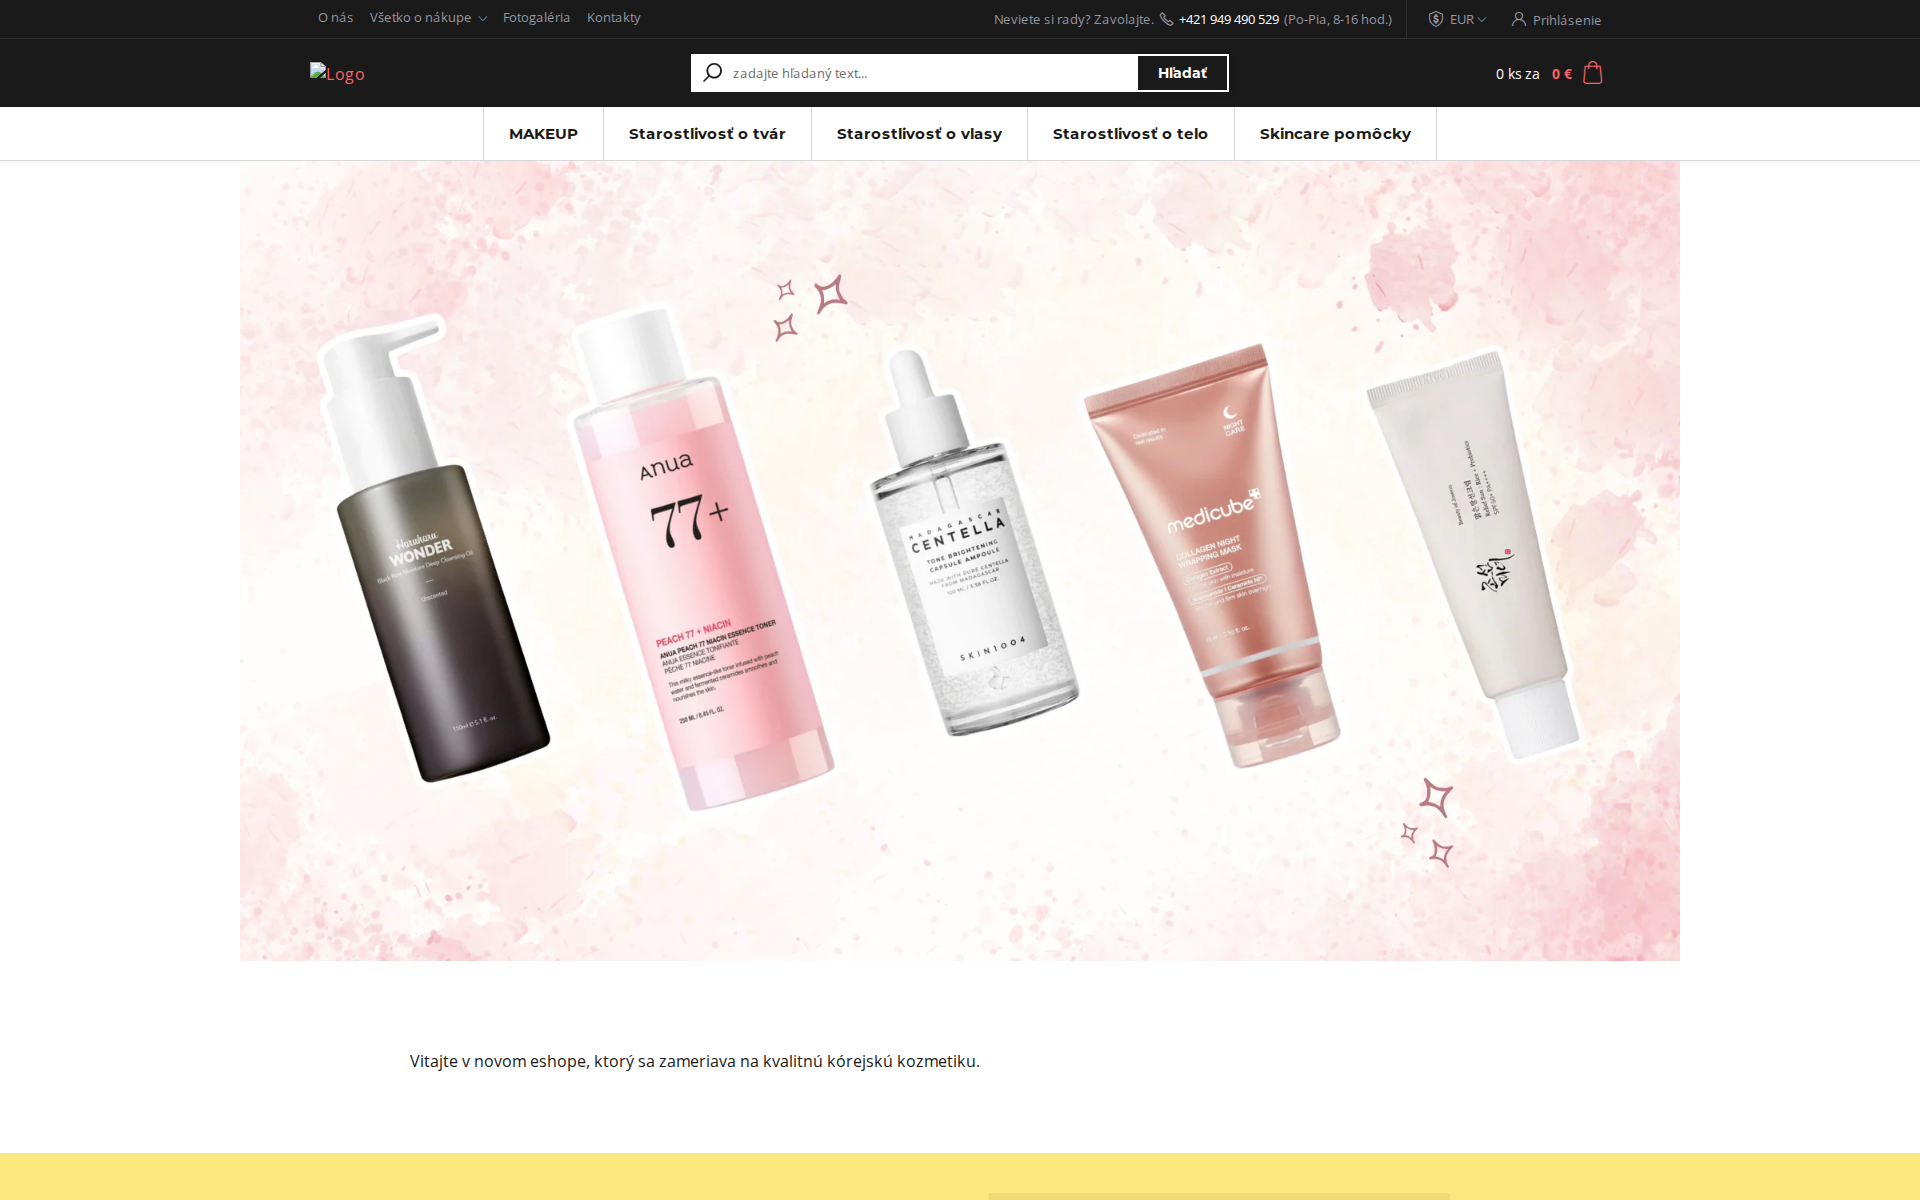Click the magnifier icon in search box

click(x=712, y=73)
